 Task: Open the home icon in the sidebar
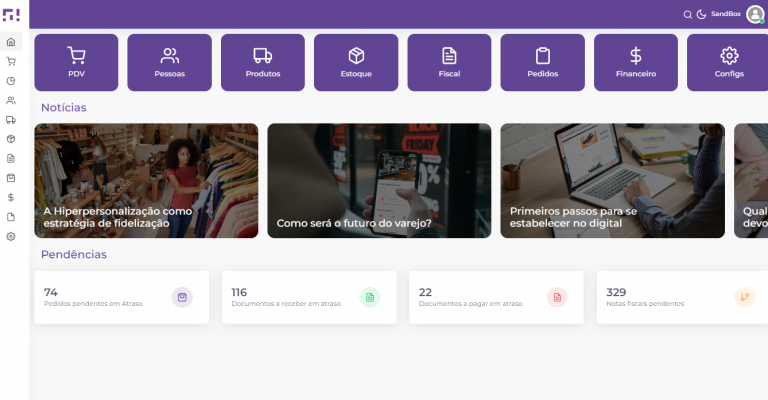(11, 42)
